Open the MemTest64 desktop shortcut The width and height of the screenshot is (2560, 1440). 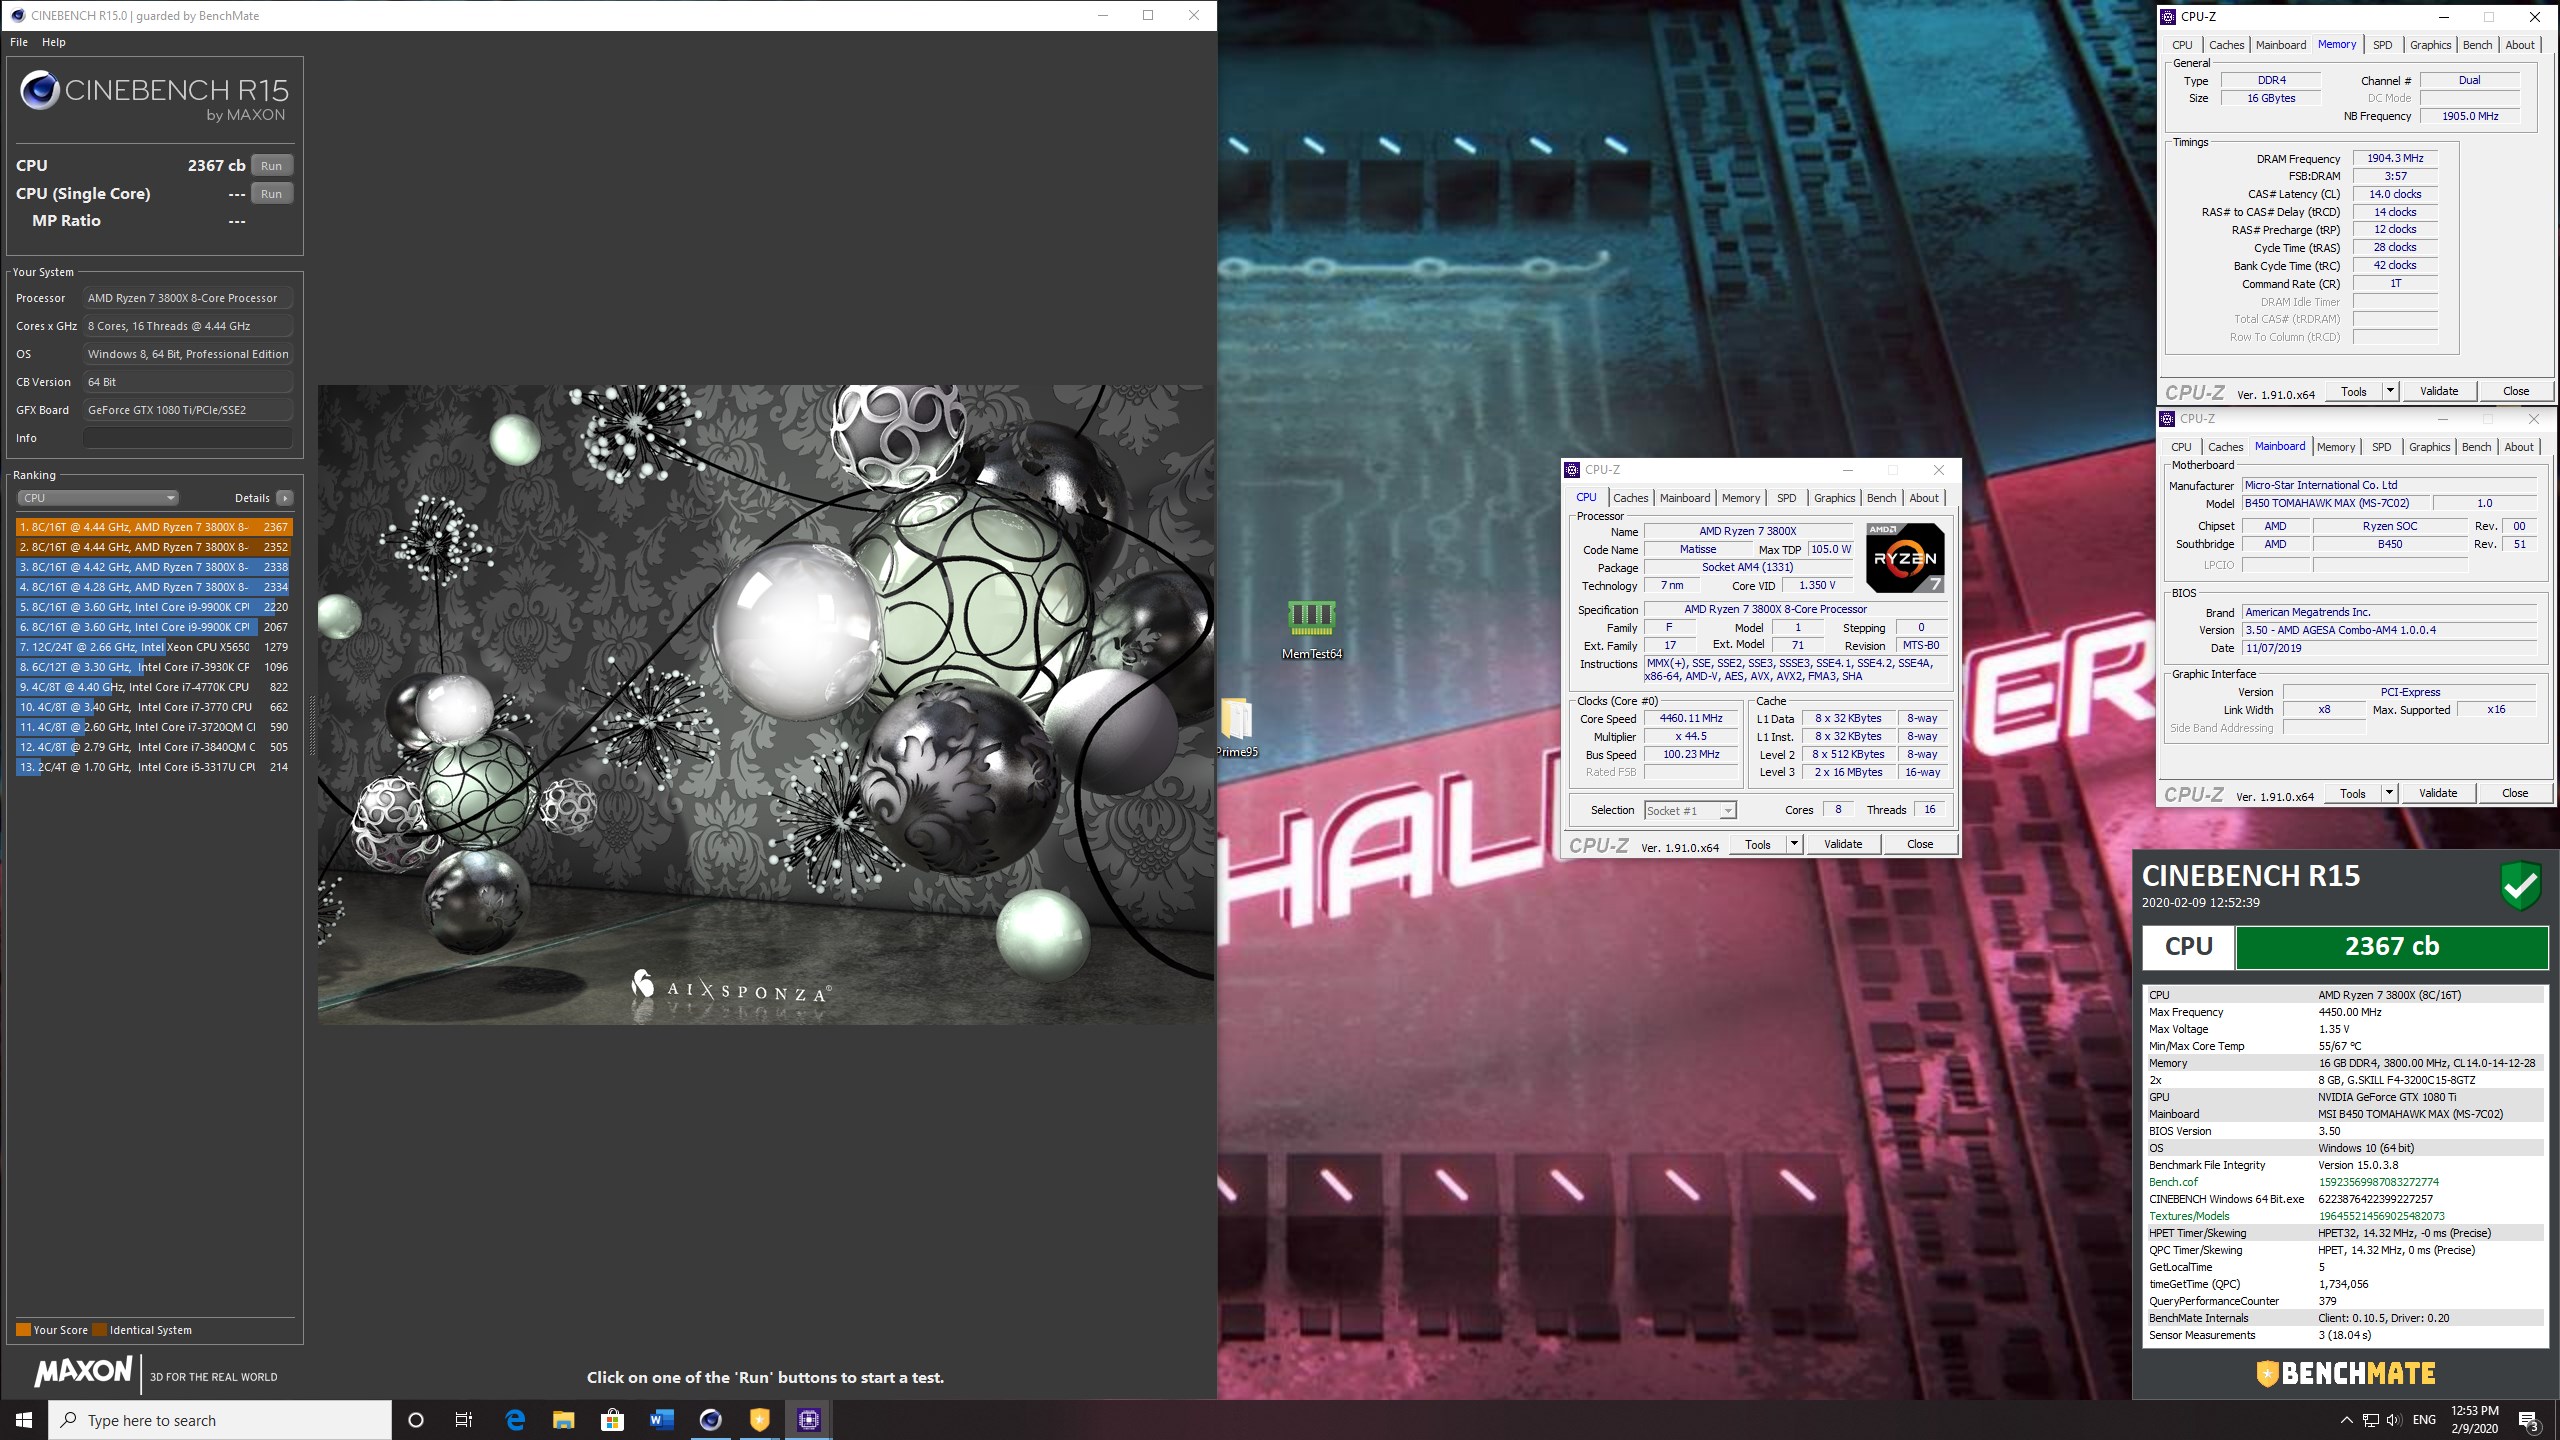(x=1311, y=628)
